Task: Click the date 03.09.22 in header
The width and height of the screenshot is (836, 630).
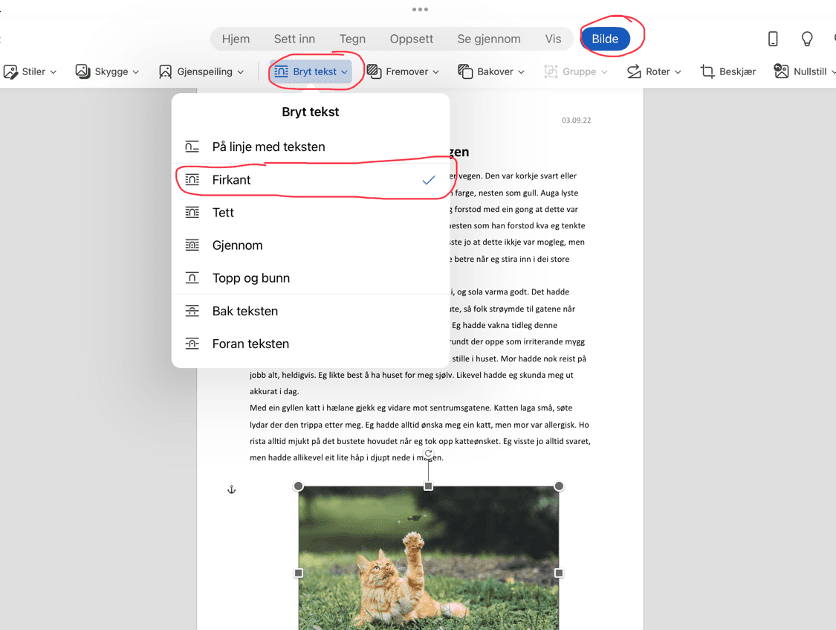Action: [576, 120]
